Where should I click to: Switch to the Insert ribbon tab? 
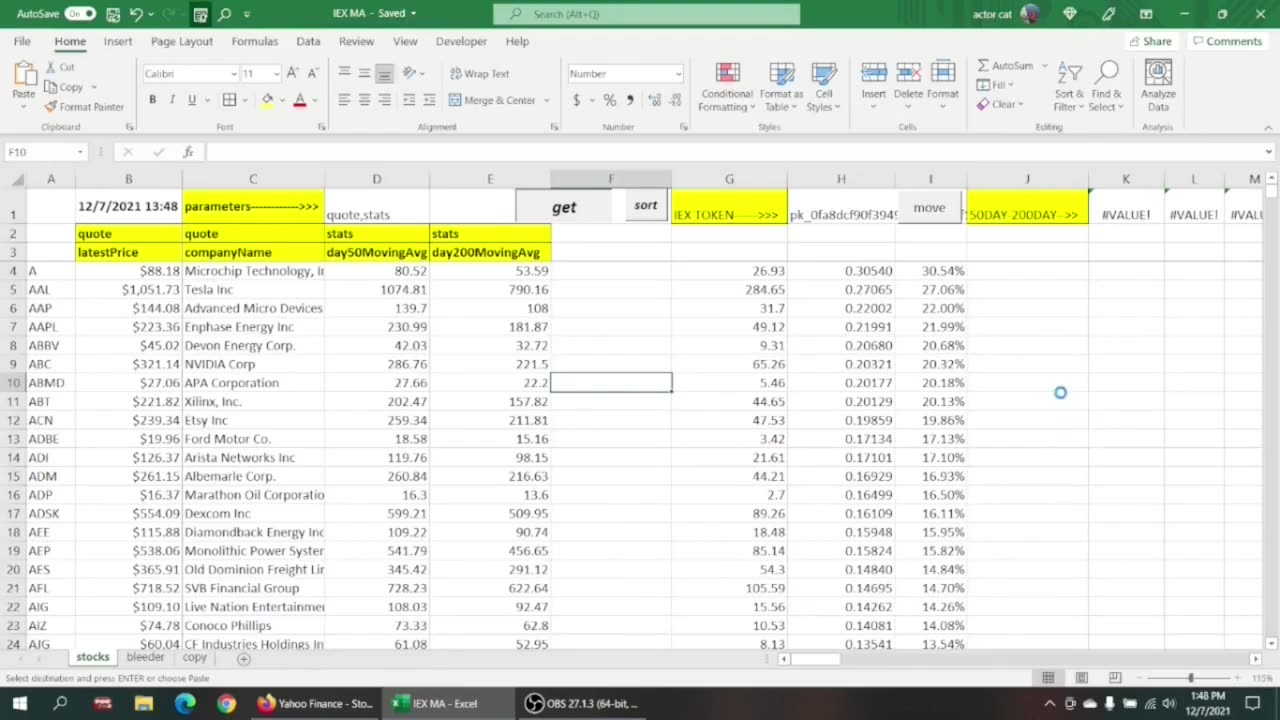pos(118,41)
